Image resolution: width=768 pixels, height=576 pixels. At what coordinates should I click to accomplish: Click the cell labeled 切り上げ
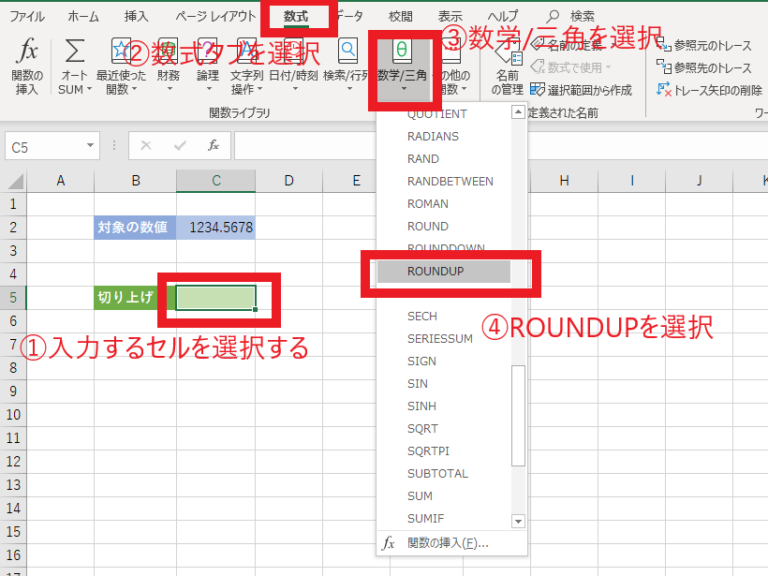(135, 298)
